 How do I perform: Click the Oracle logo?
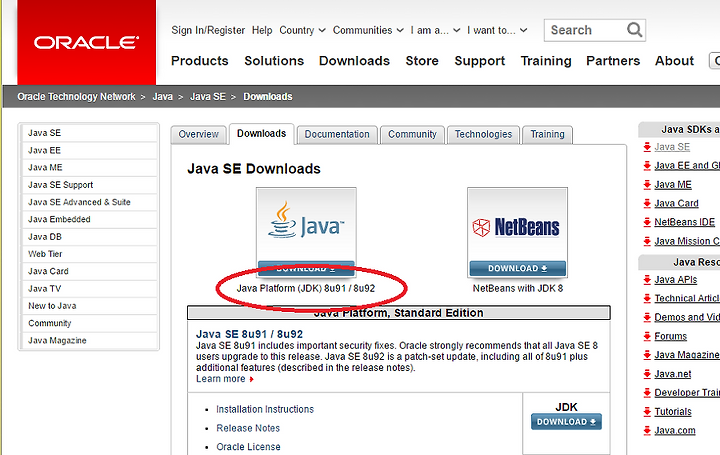(86, 42)
